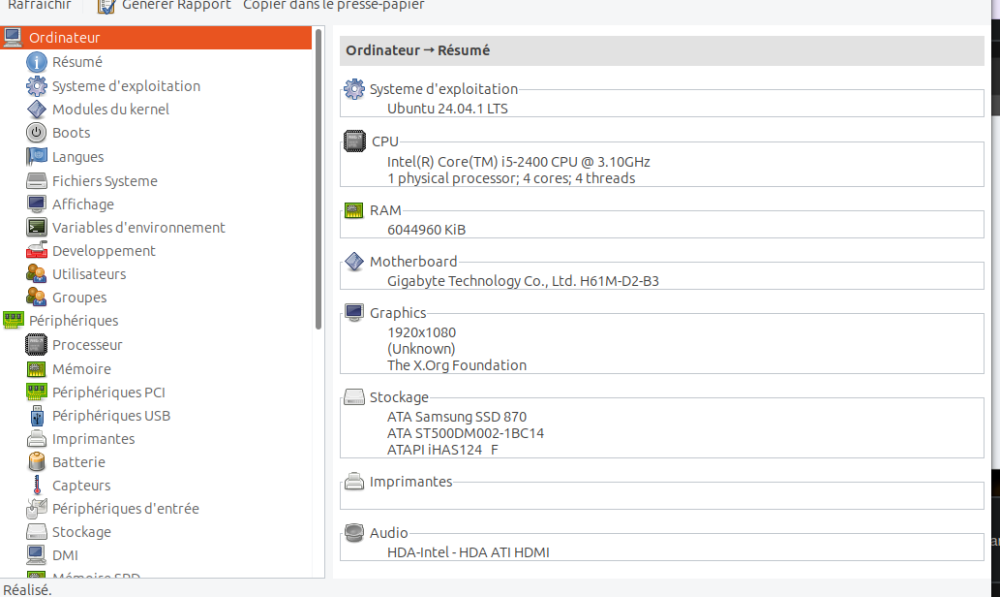Select the Systeme d'exploitation gear icon

click(37, 86)
